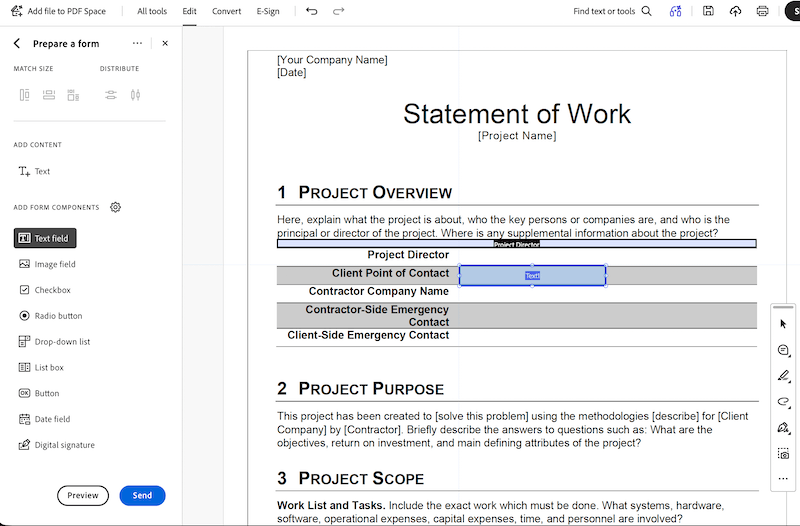800x526 pixels.
Task: Click the Project Scope heading
Action: (351, 479)
